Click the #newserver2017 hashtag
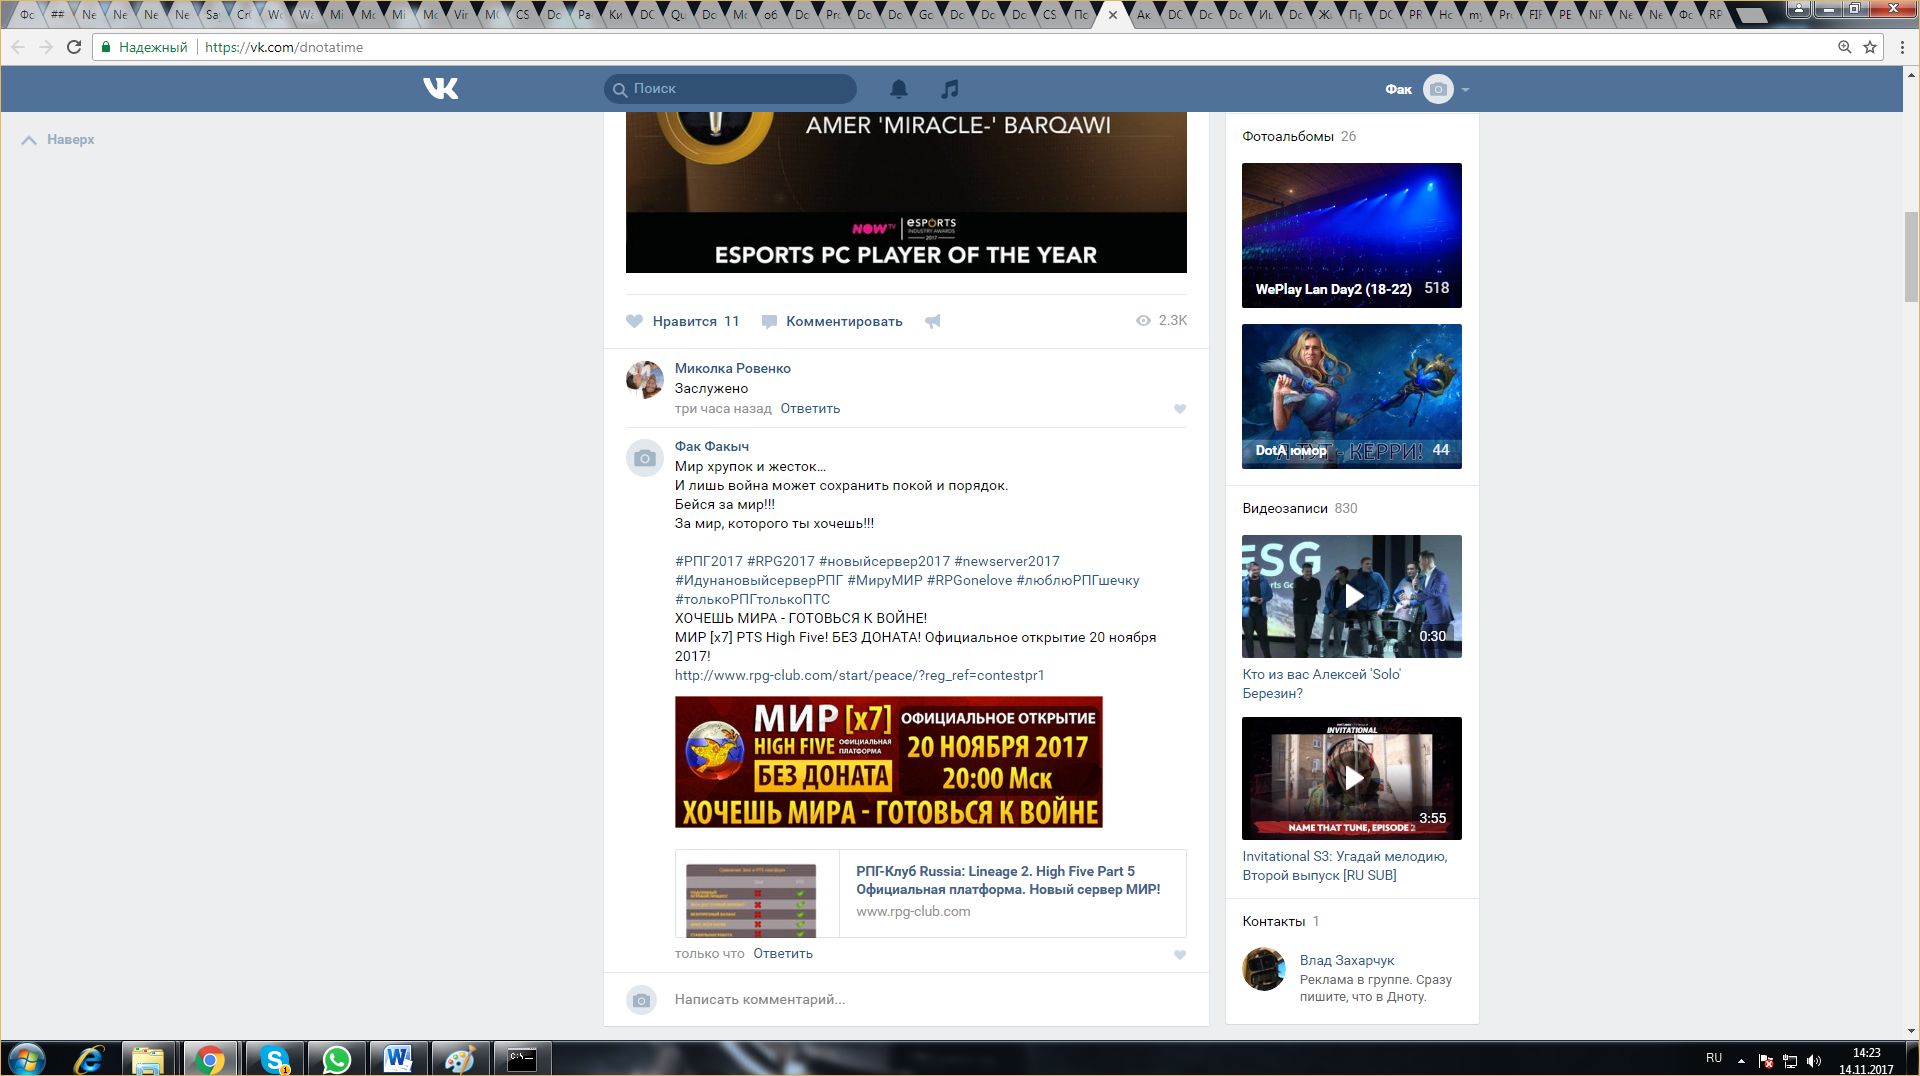 click(1007, 561)
